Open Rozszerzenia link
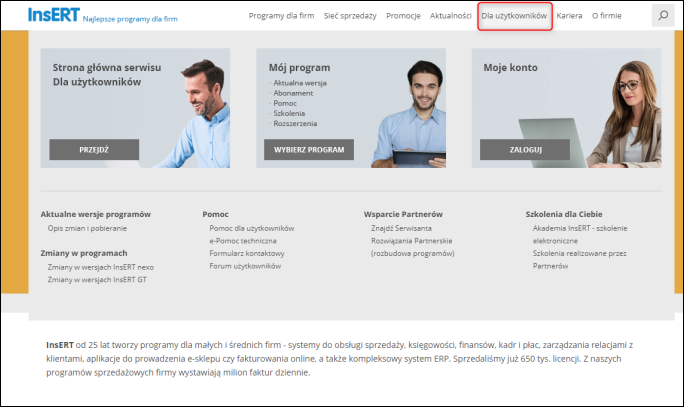Image resolution: width=684 pixels, height=407 pixels. pos(295,123)
